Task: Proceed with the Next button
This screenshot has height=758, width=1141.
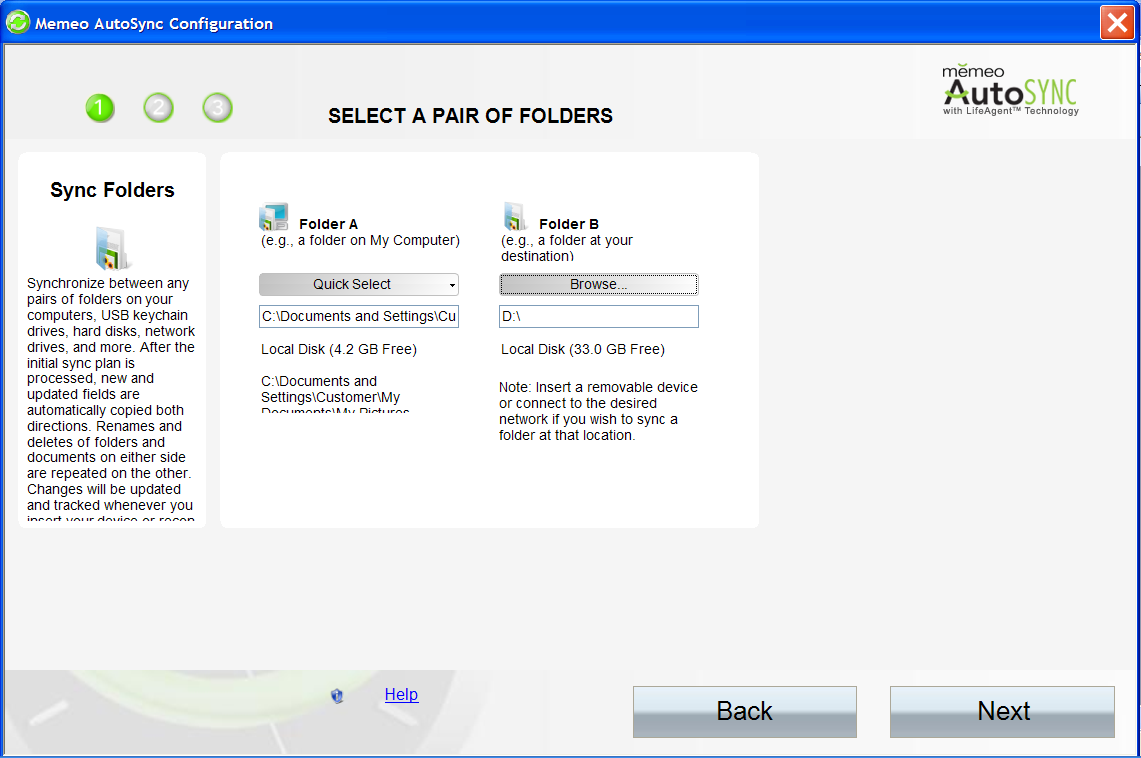Action: click(x=1002, y=711)
